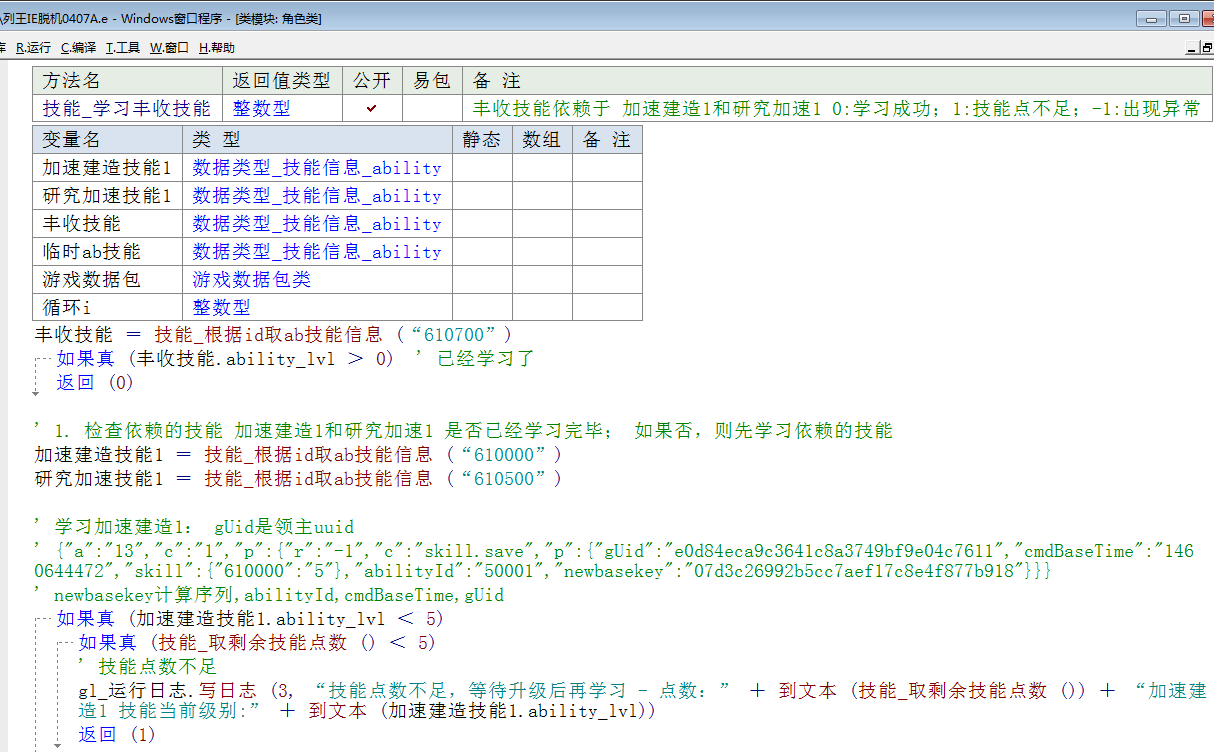This screenshot has width=1214, height=752.
Task: Toggle 静态 cell for variable 加速建造技能1
Action: click(x=482, y=168)
